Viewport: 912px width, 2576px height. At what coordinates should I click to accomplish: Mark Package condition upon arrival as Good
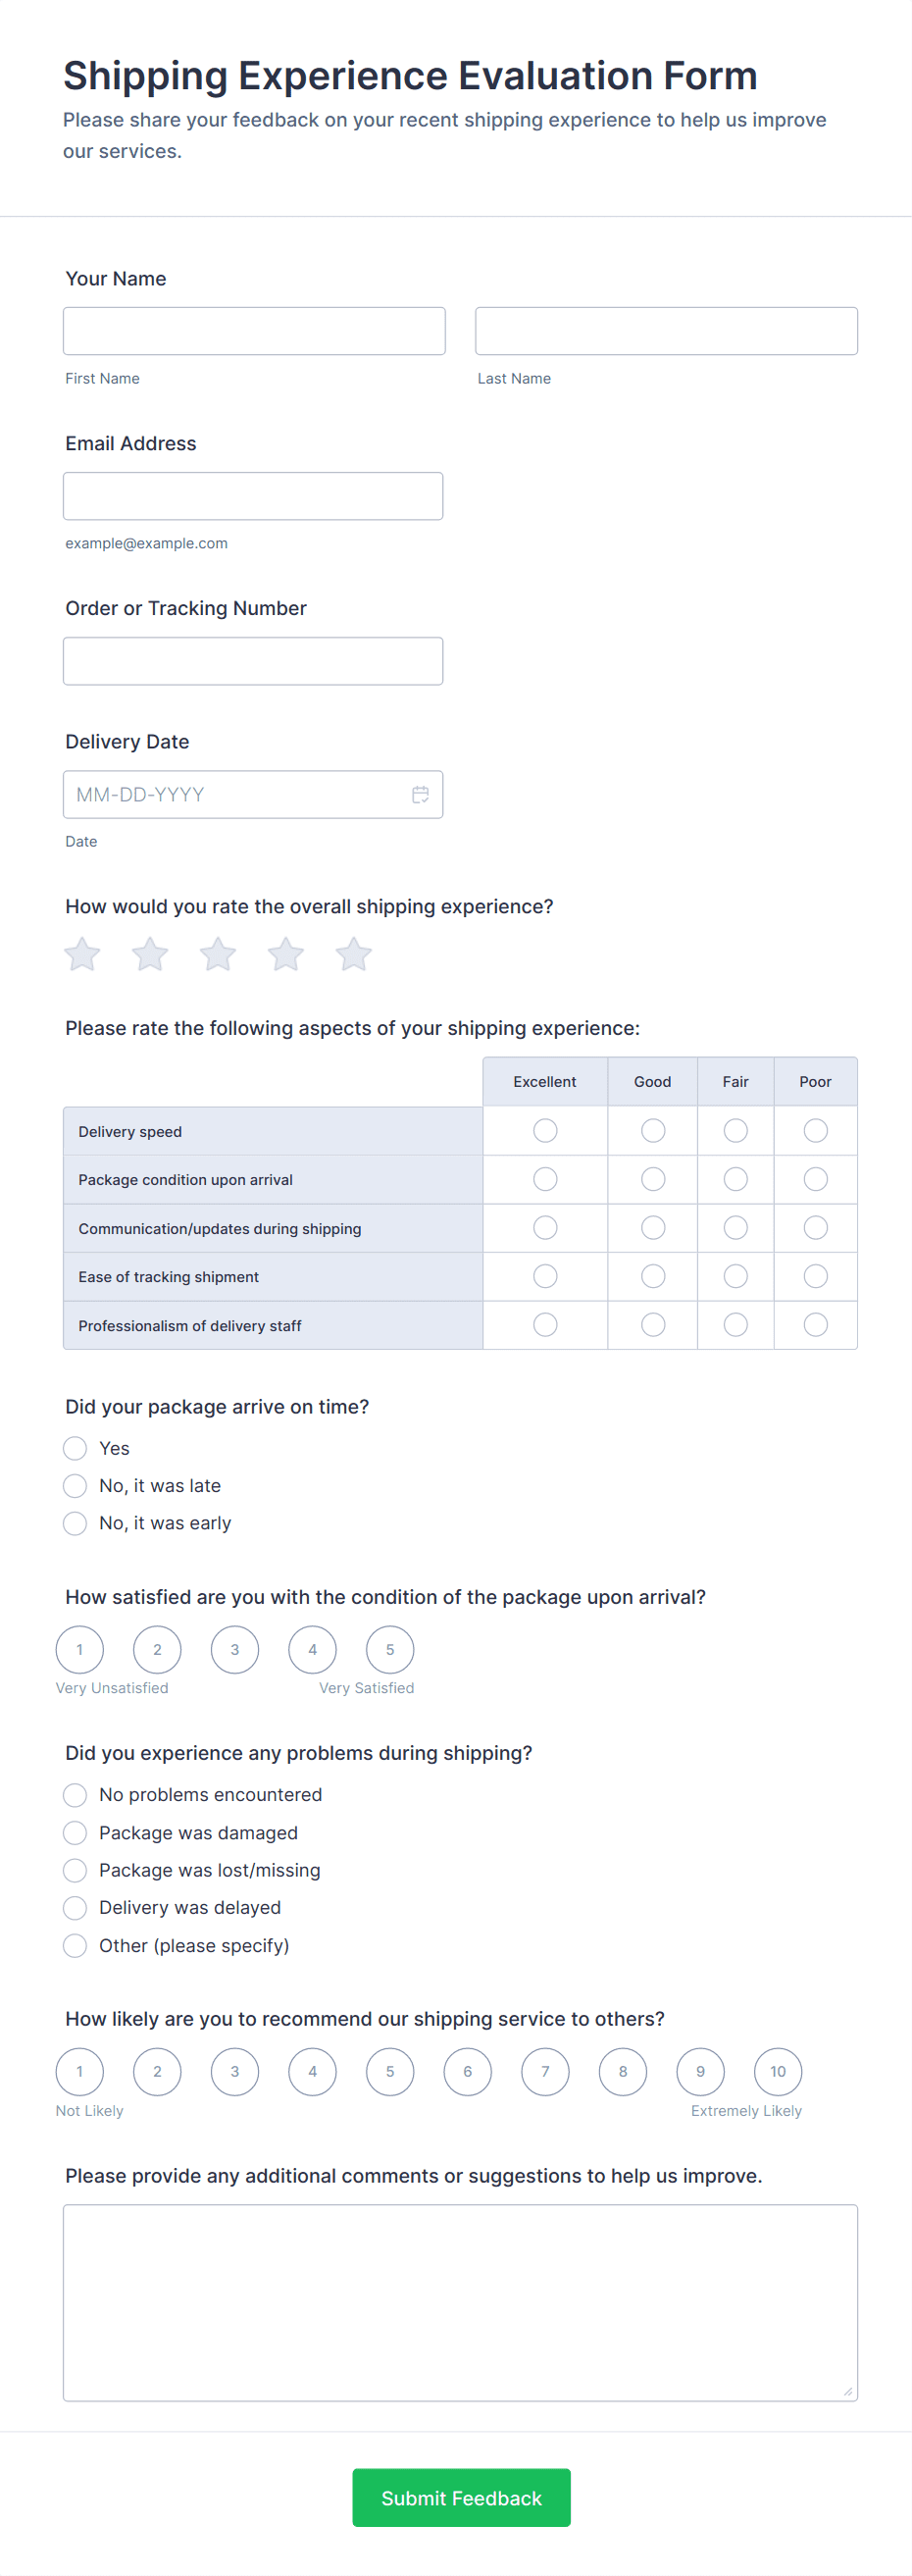click(653, 1180)
